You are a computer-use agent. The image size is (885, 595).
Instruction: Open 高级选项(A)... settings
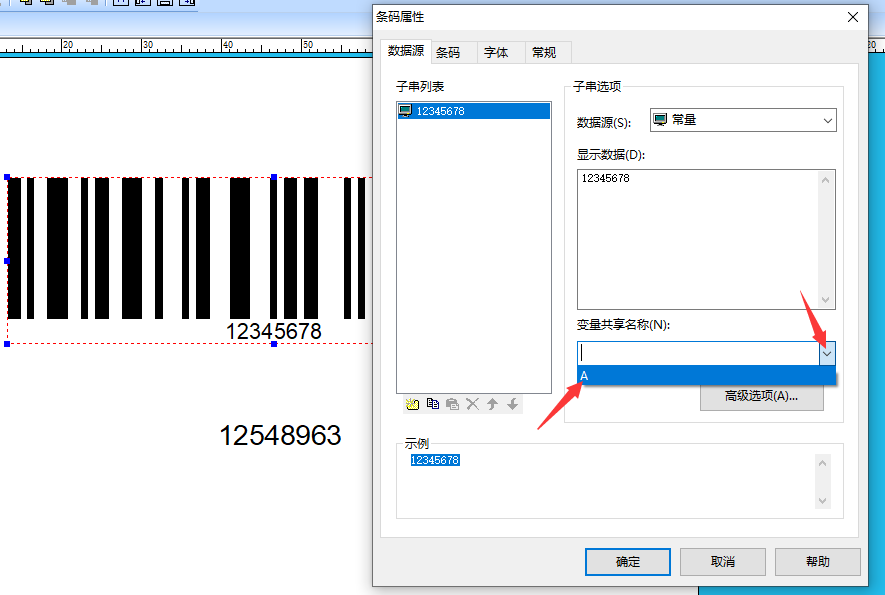coord(761,396)
